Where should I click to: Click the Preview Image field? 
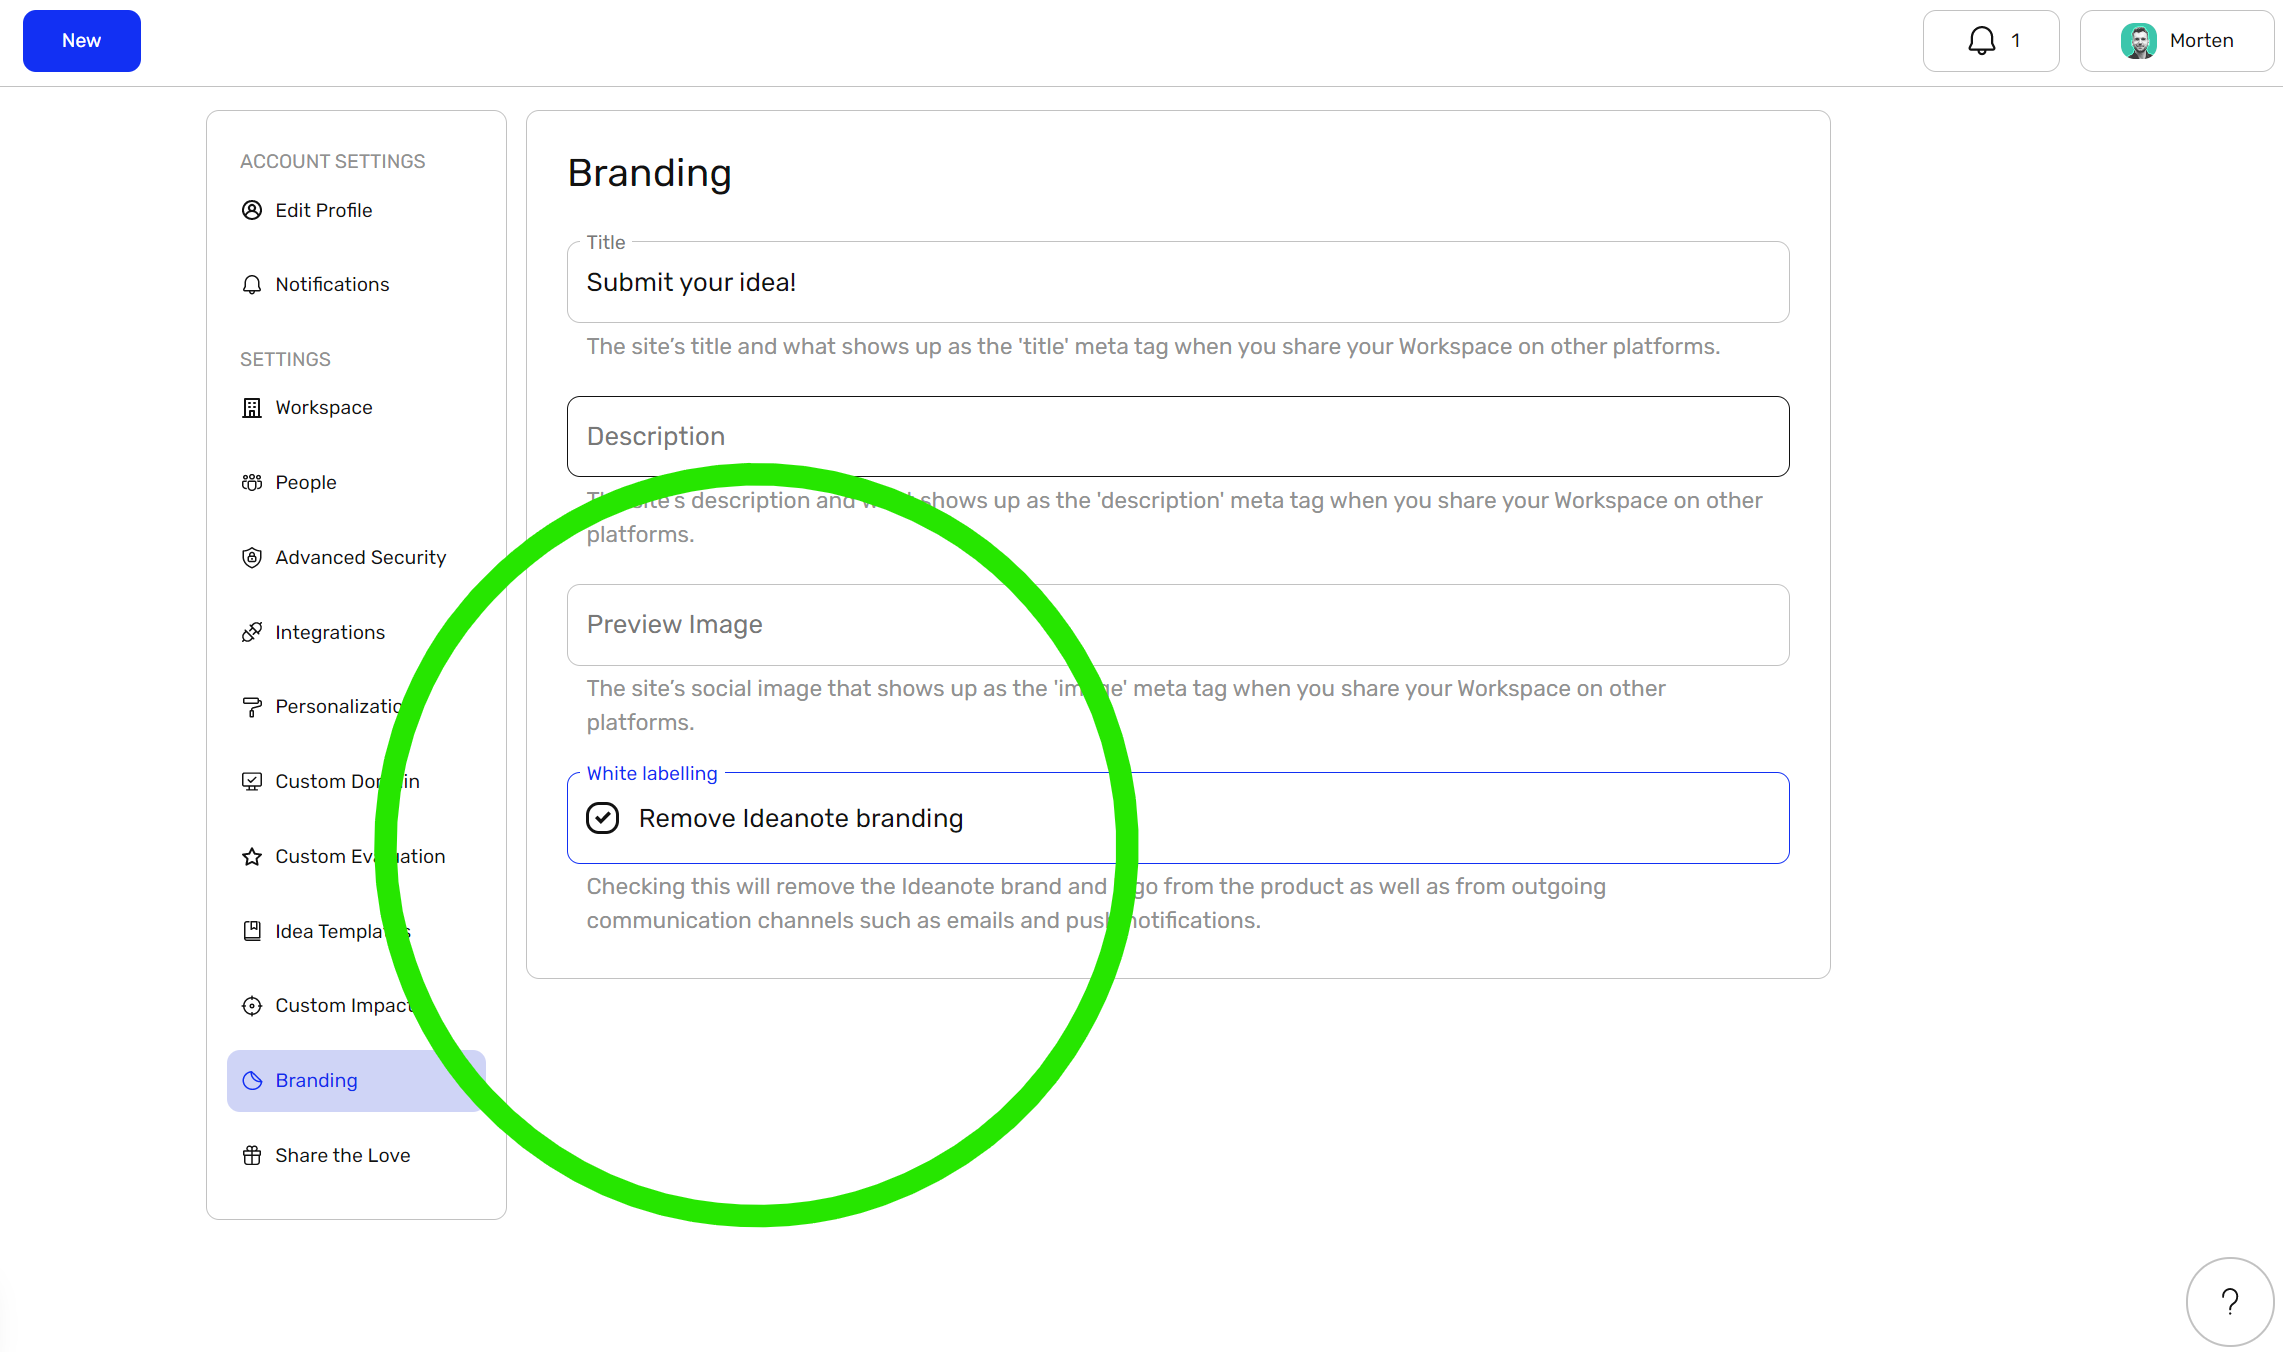tap(1178, 625)
